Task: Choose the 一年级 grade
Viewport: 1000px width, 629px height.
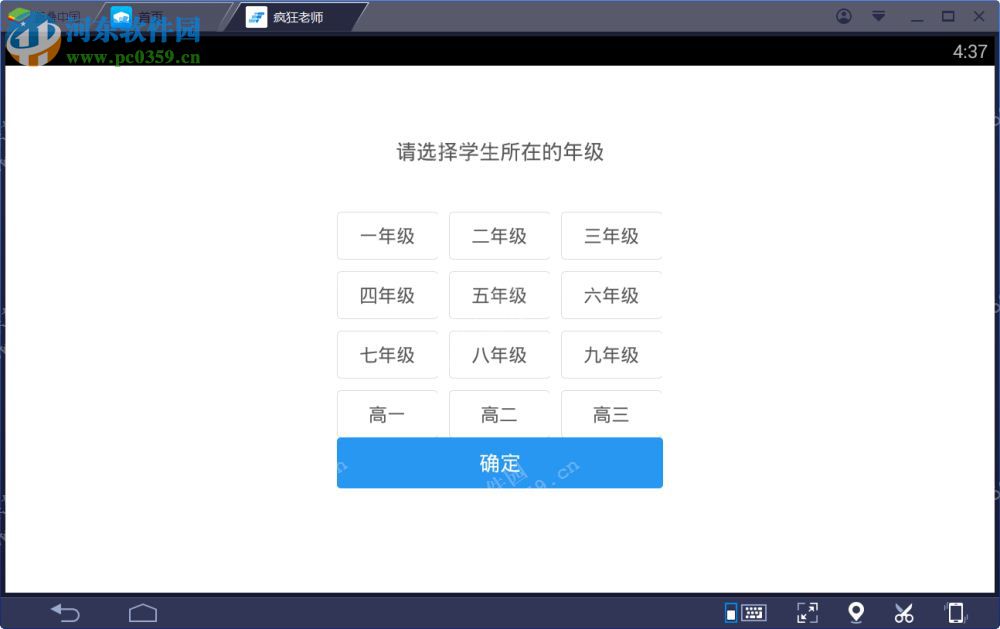Action: [x=388, y=236]
